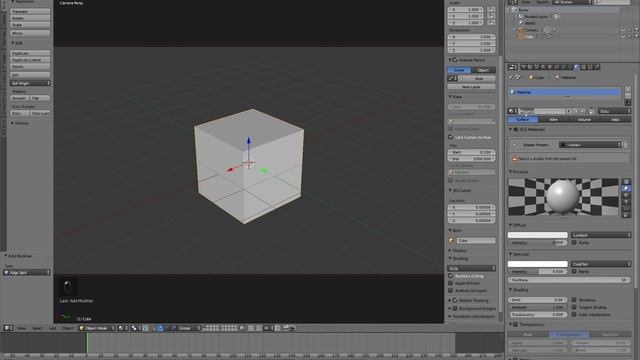
Task: Click the red X axis manipulator arrow
Action: 230,169
